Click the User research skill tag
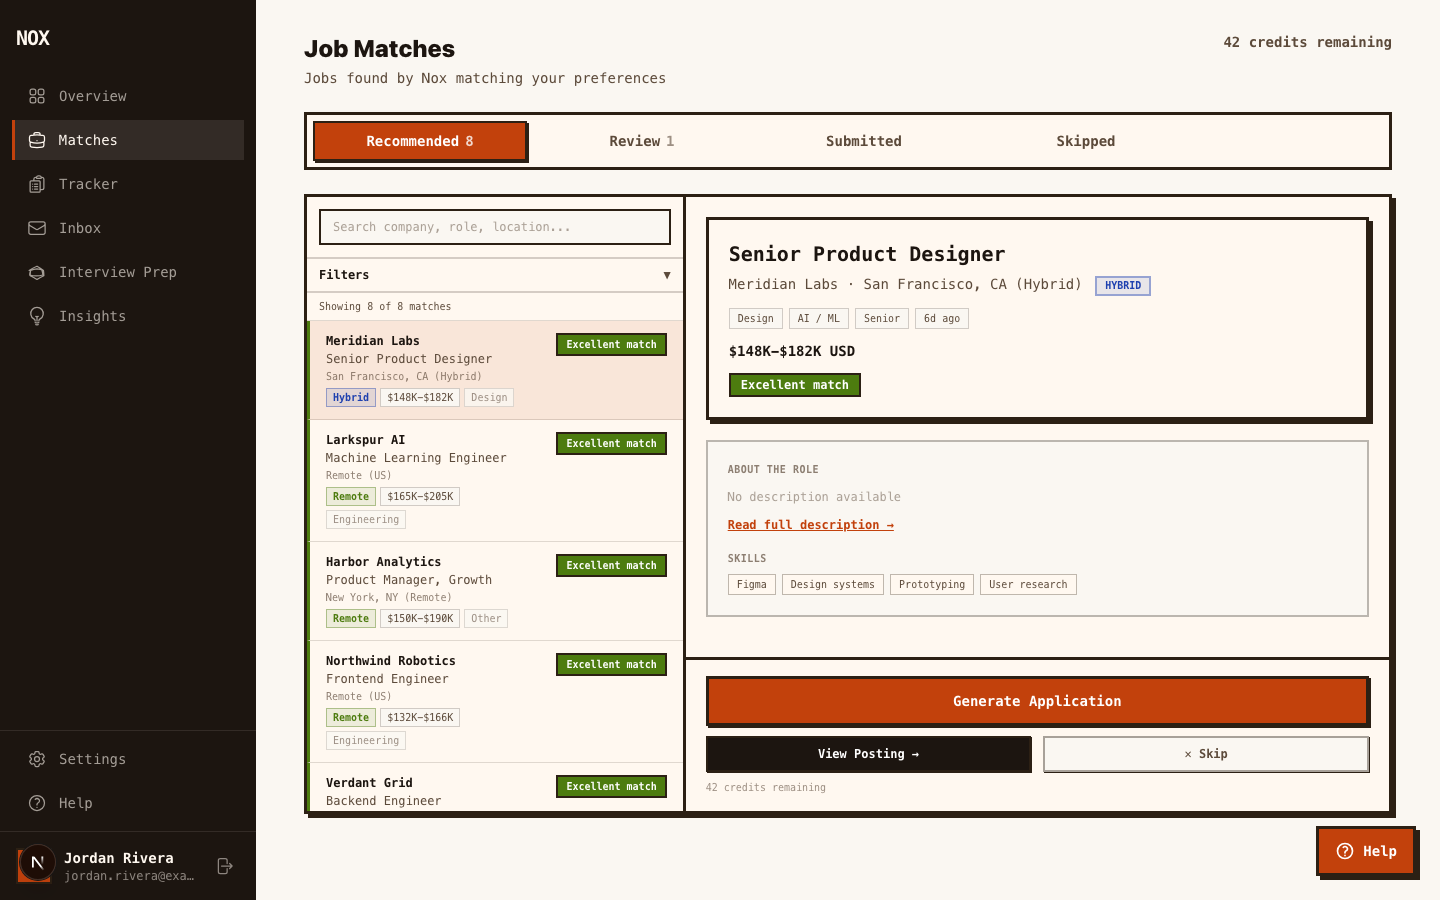The image size is (1440, 900). [x=1028, y=585]
